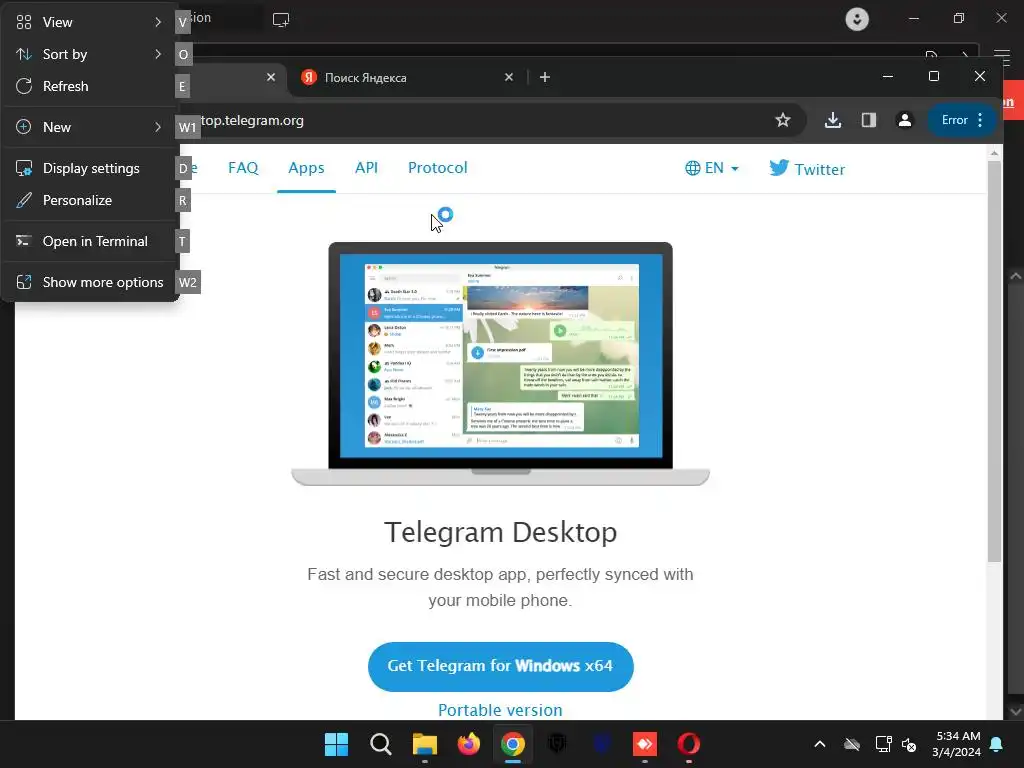This screenshot has width=1024, height=768.
Task: Click the Refresh circular arrow icon
Action: [x=24, y=86]
